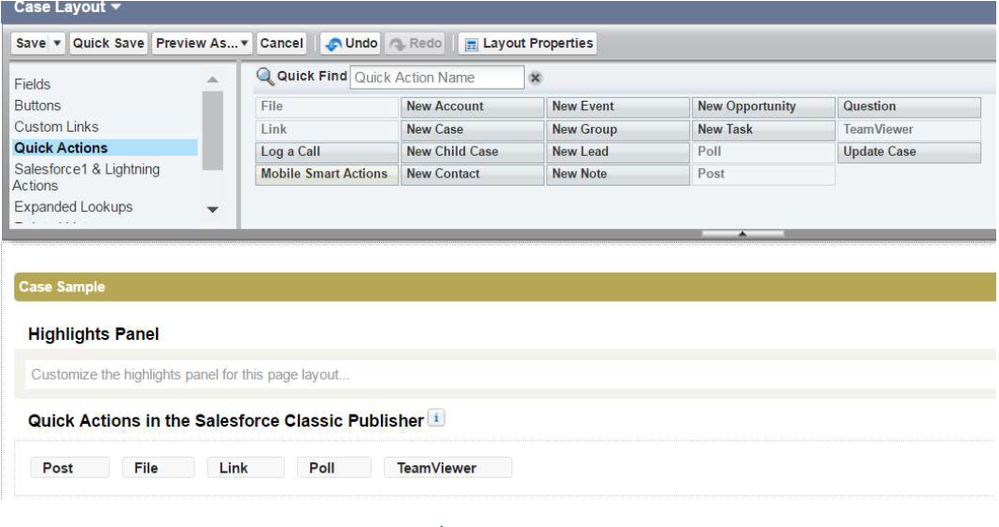999x527 pixels.
Task: Select the TeamViewer palette action
Action: point(909,129)
